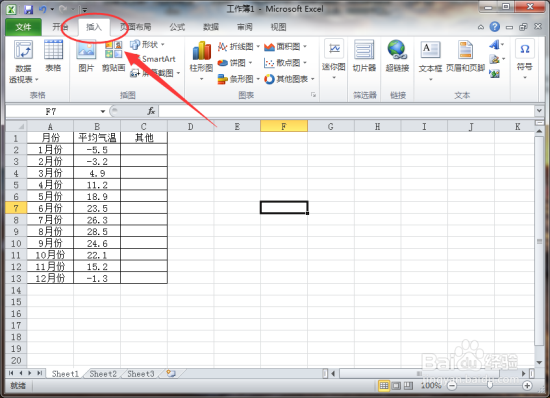Click the horizontal scrollbar right arrow
This screenshot has width=550, height=398.
pyautogui.click(x=523, y=374)
